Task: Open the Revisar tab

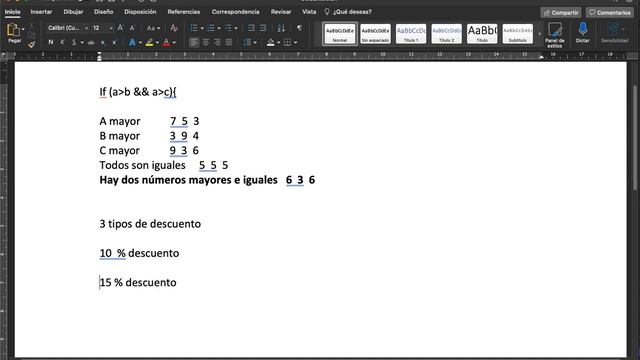Action: (x=281, y=12)
